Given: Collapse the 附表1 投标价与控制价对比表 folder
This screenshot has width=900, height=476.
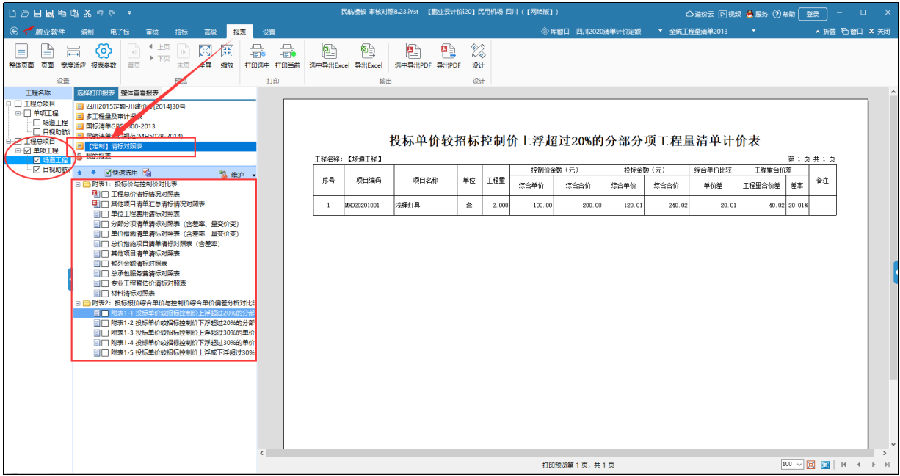Looking at the screenshot, I should click(x=79, y=185).
